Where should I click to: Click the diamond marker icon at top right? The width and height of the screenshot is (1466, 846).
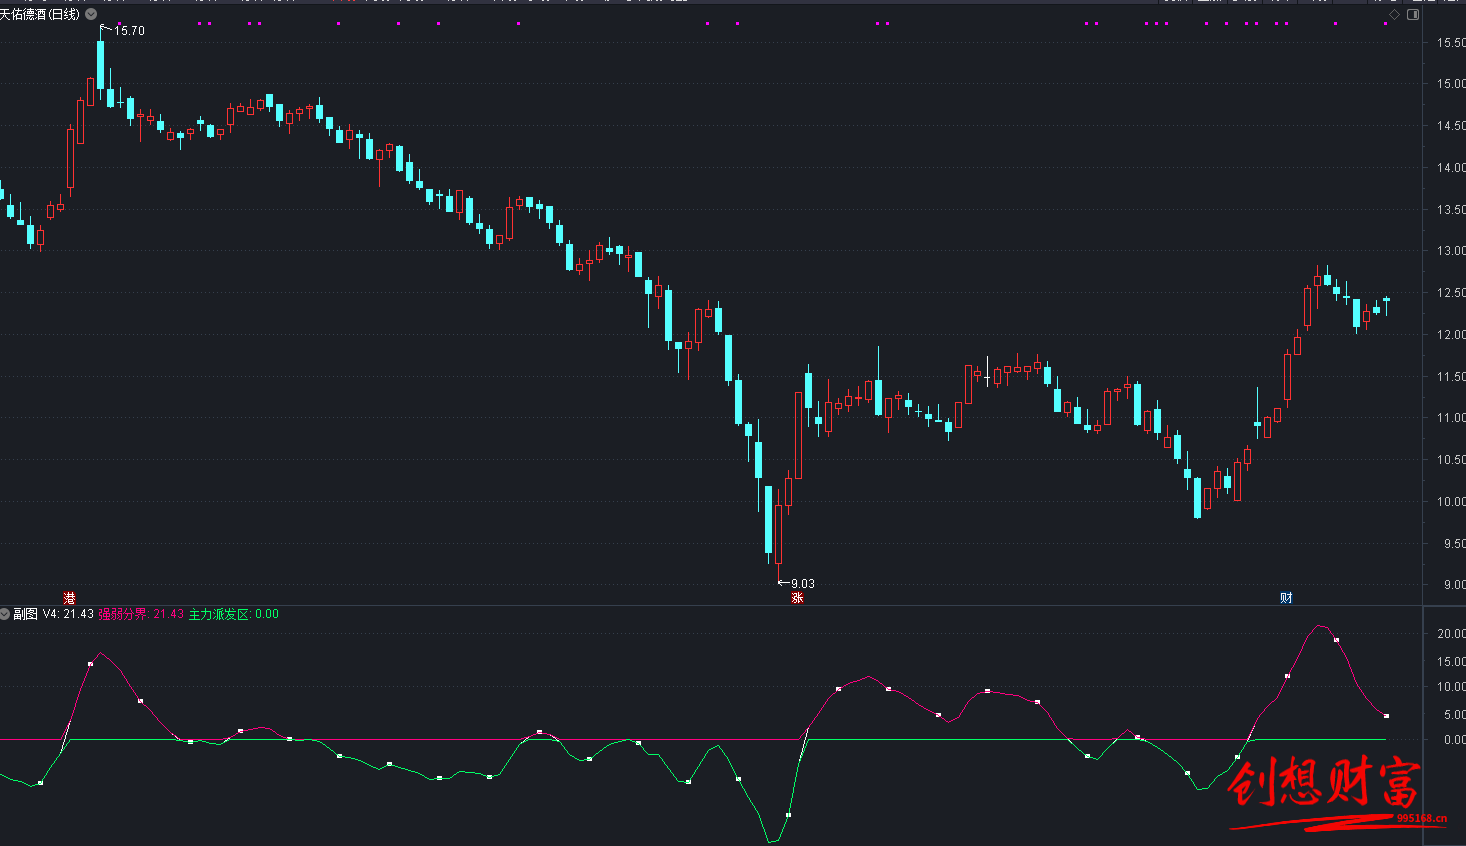click(1394, 15)
